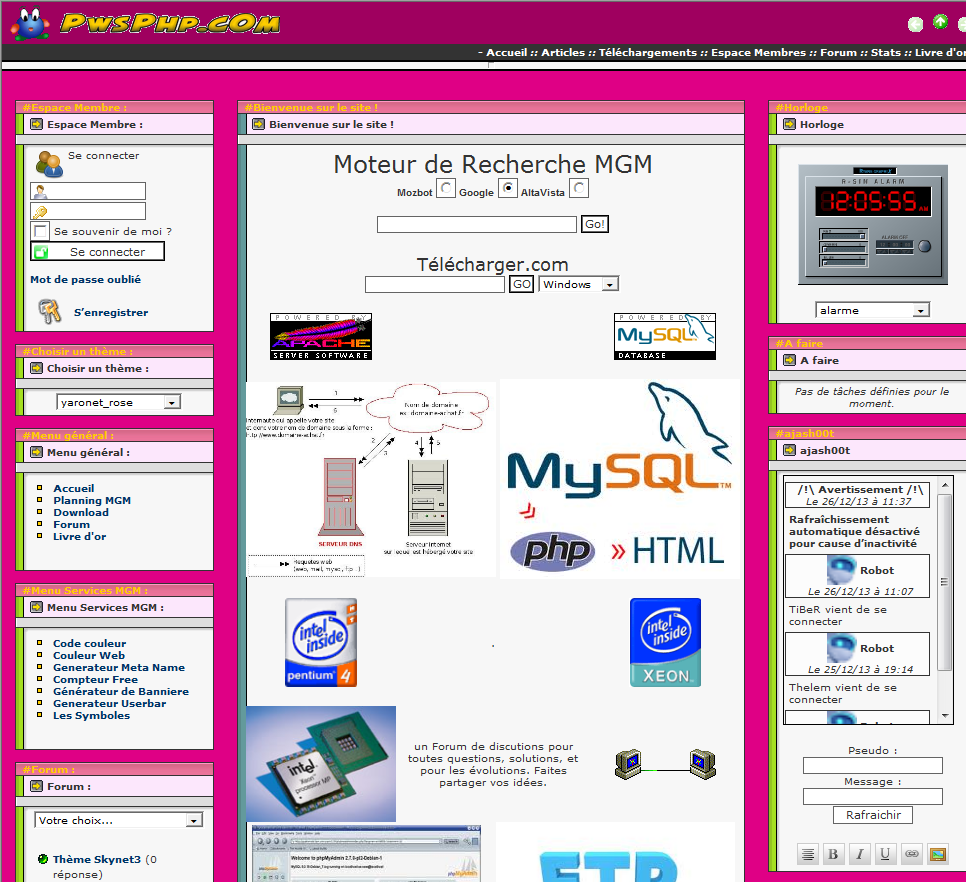The height and width of the screenshot is (882, 966).
Task: Open the Thème Skynet3 forum topic
Action: point(97,859)
